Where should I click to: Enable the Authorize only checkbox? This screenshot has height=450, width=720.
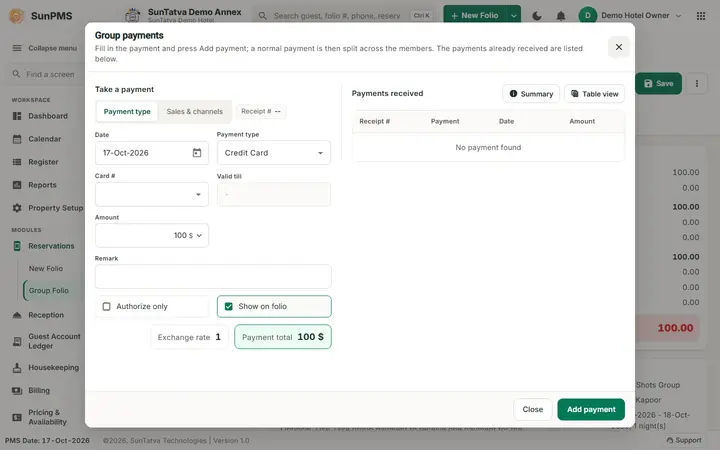(x=107, y=306)
